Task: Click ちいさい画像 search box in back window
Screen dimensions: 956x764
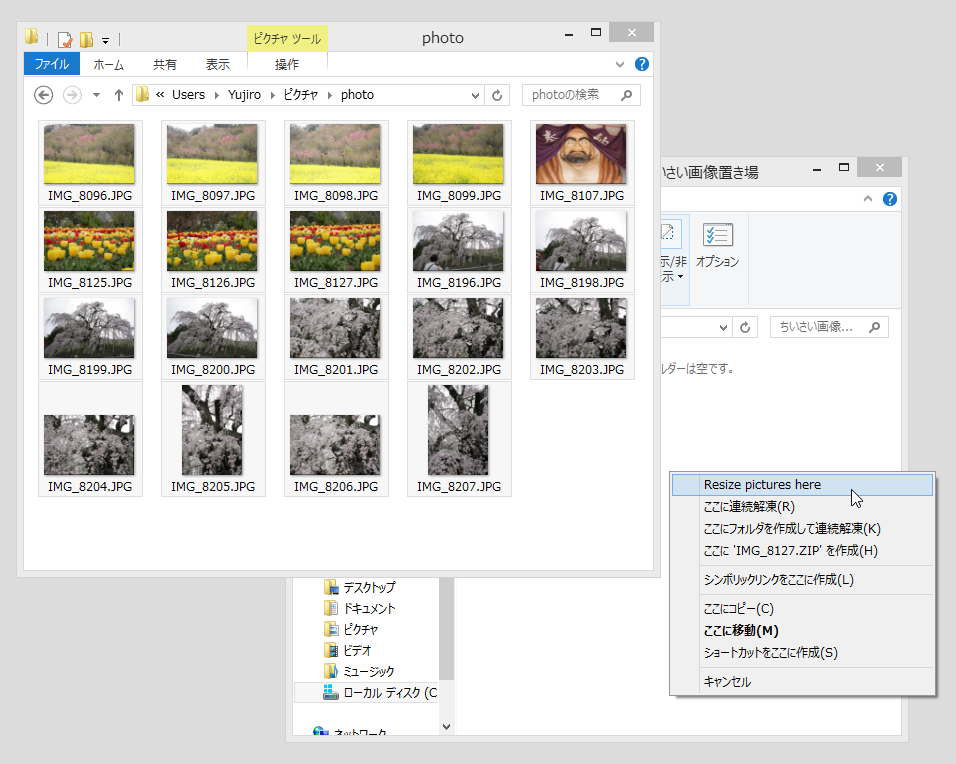Action: pyautogui.click(x=829, y=327)
